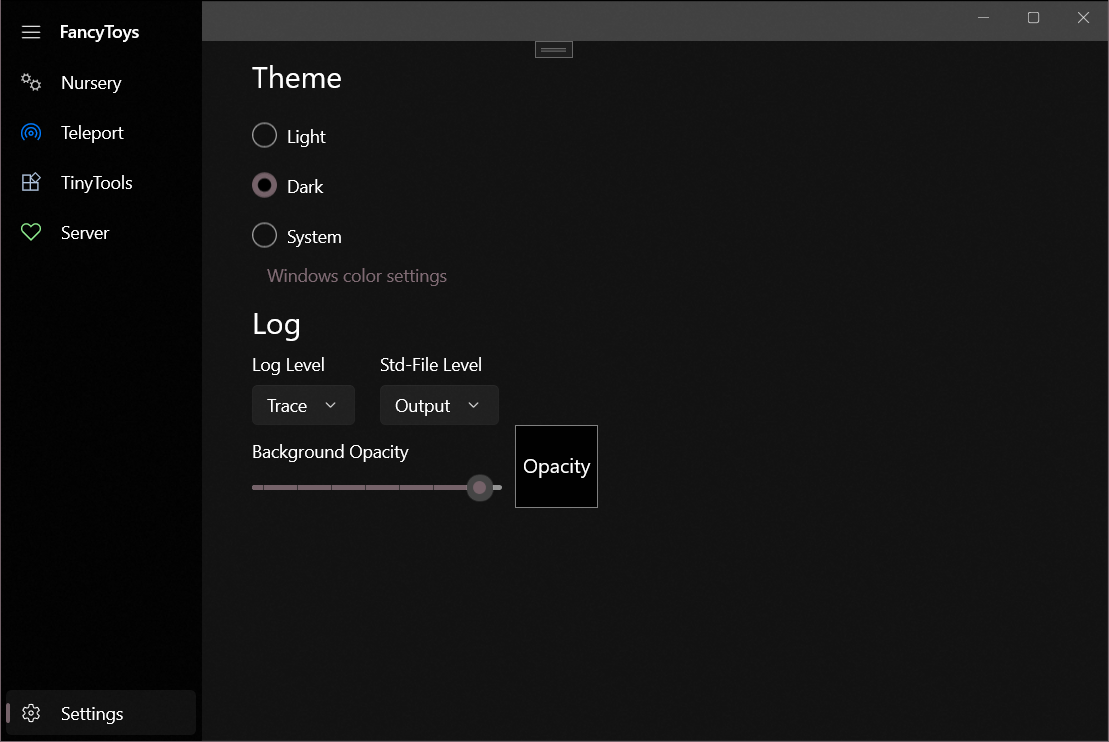This screenshot has width=1109, height=742.
Task: Select the Light theme
Action: (x=264, y=135)
